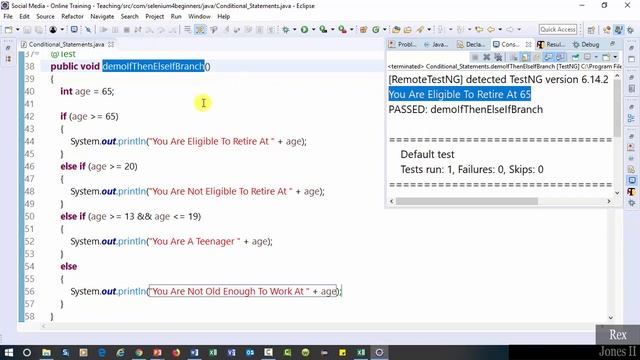Click the External Tools run icon
The height and width of the screenshot is (360, 640).
point(342,29)
